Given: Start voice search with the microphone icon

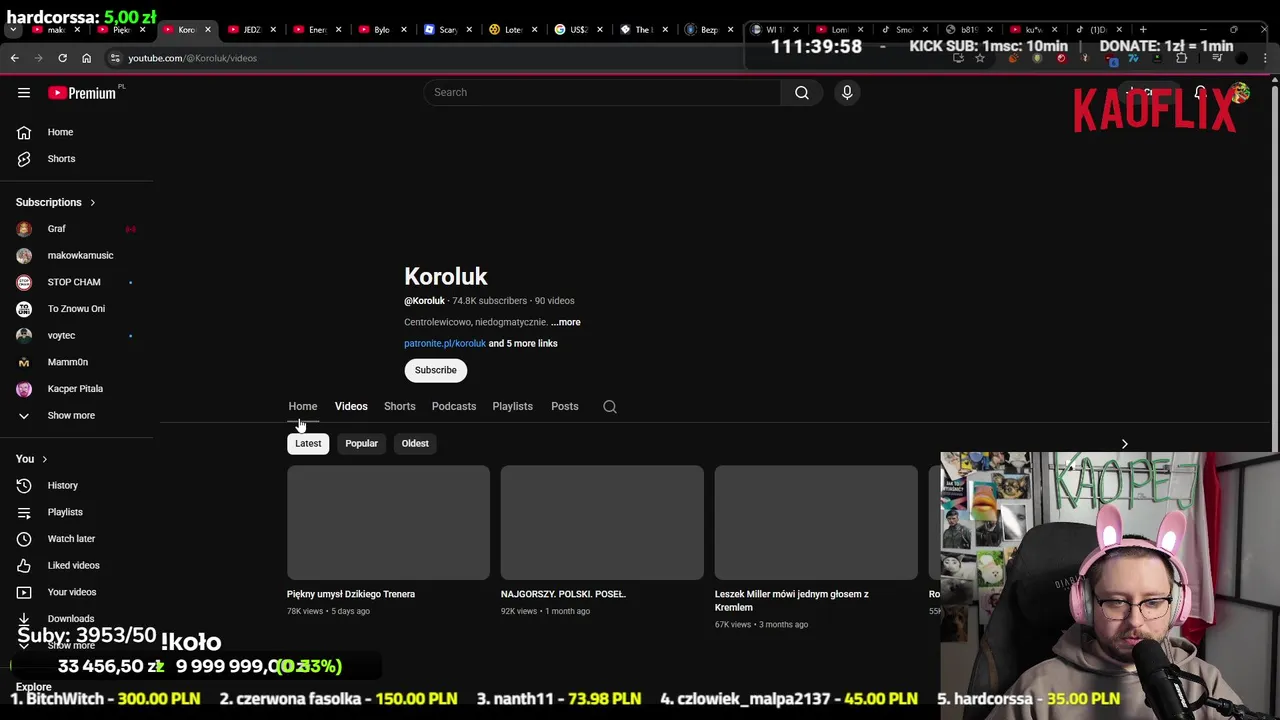Looking at the screenshot, I should (847, 92).
